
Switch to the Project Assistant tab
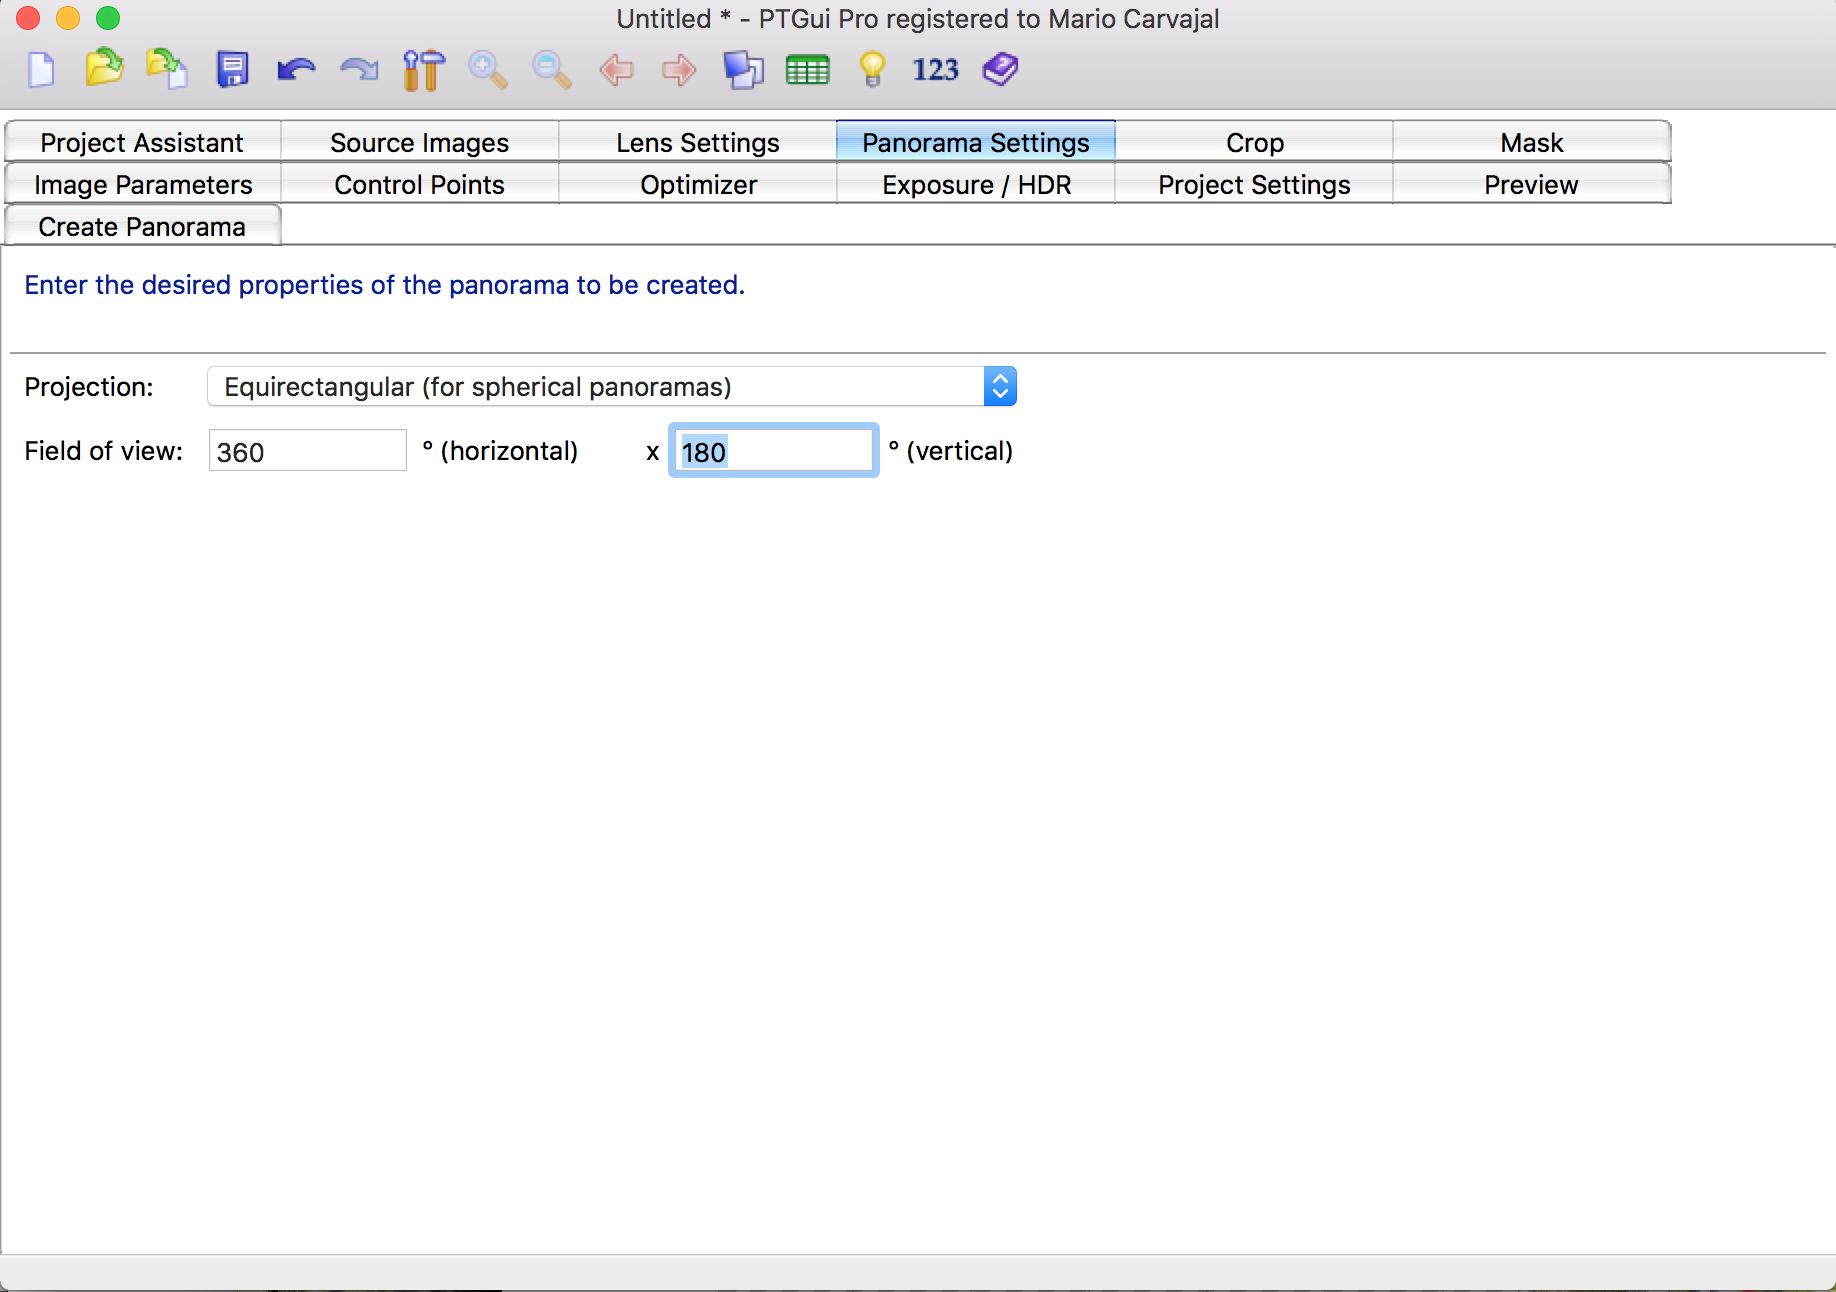(142, 142)
